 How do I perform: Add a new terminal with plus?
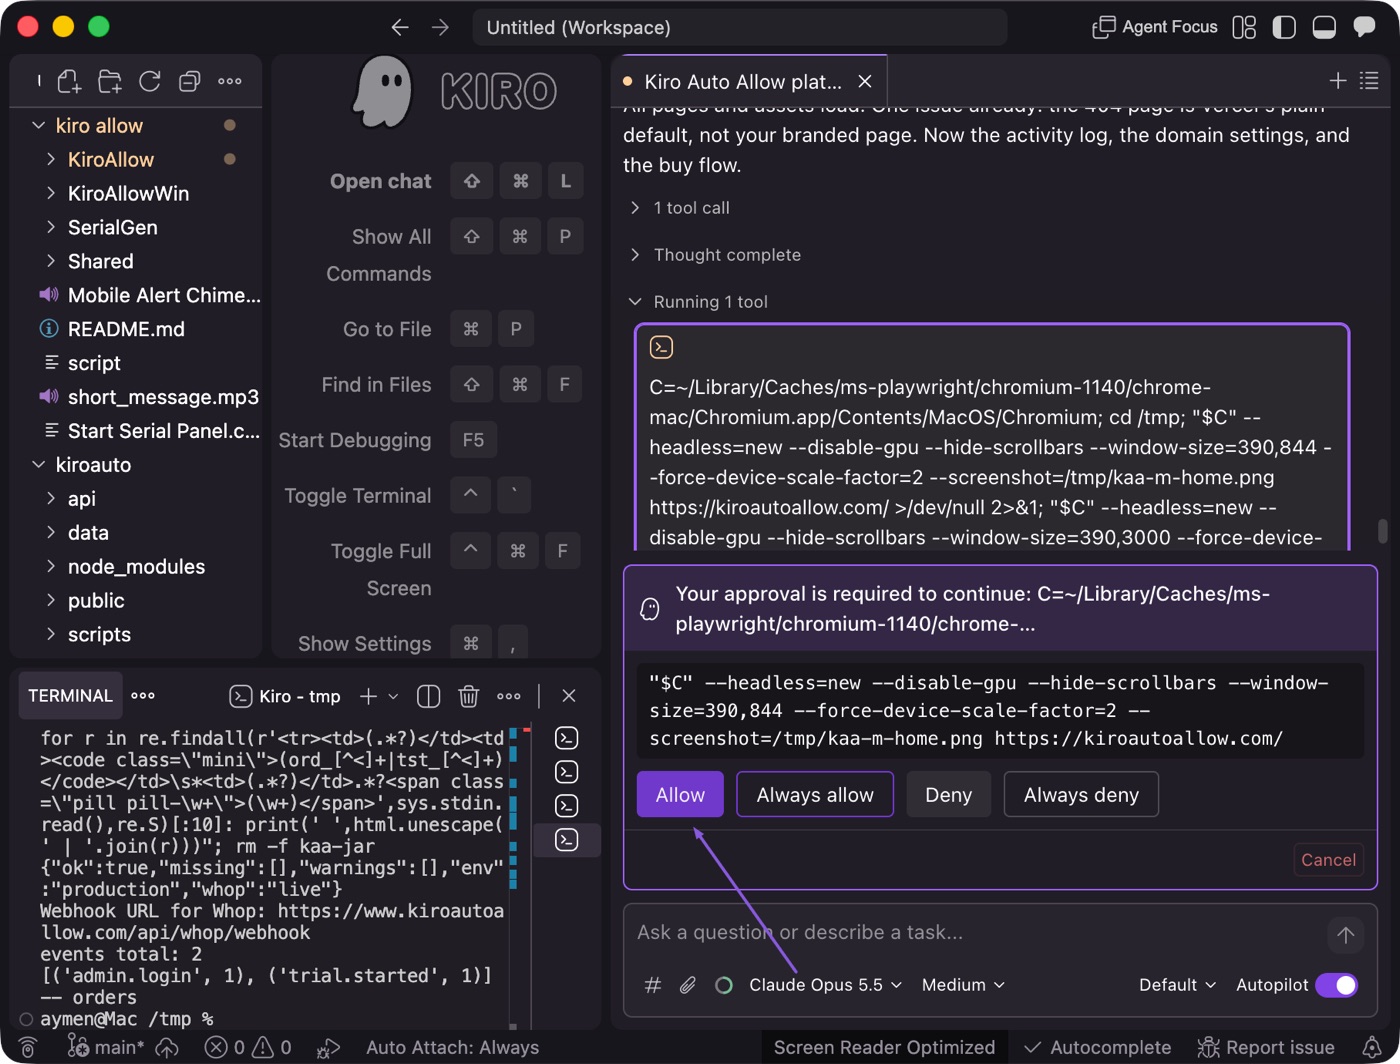[368, 696]
